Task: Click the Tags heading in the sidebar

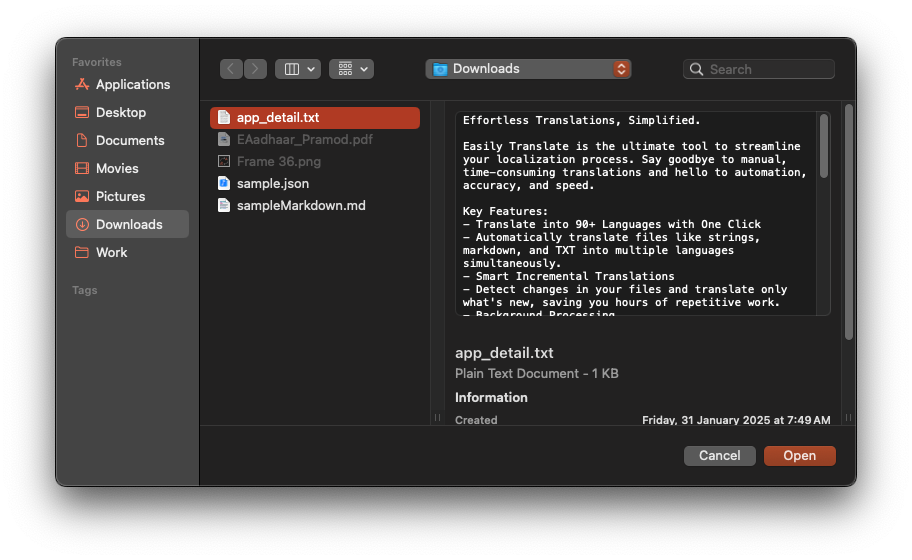Action: pyautogui.click(x=84, y=290)
